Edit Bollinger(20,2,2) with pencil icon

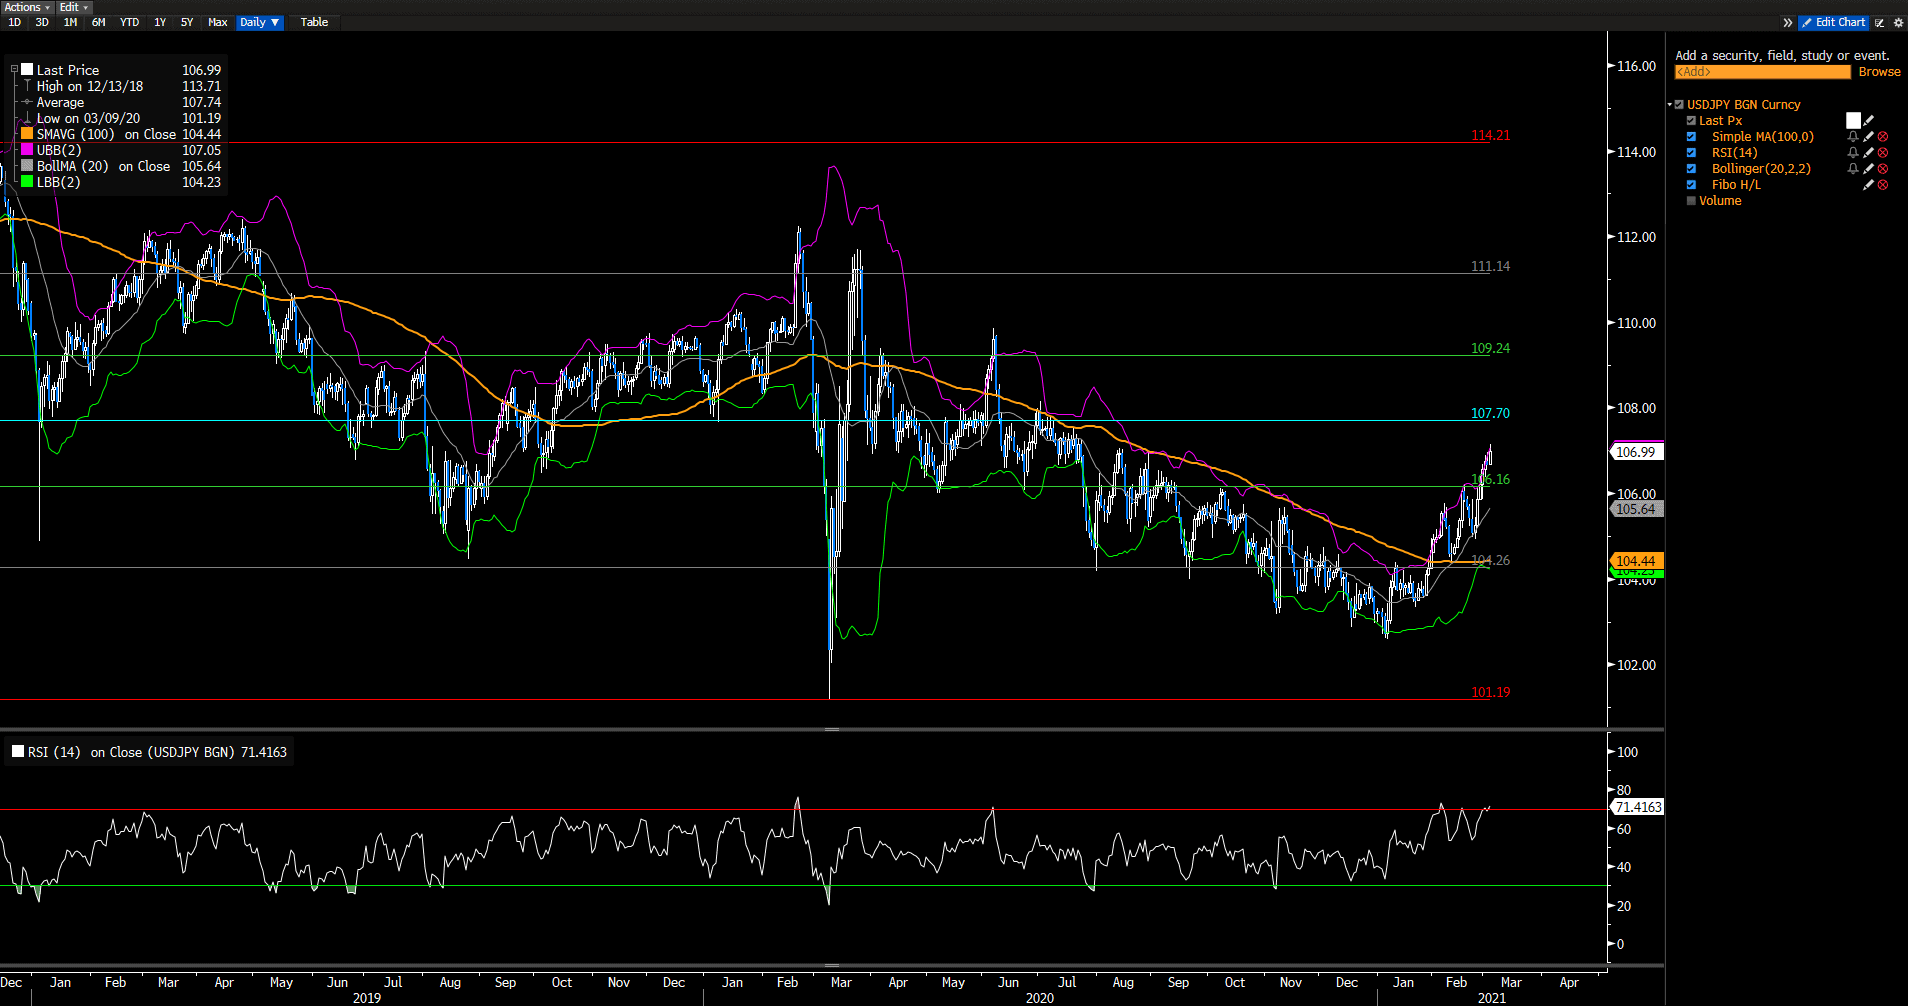pos(1868,168)
